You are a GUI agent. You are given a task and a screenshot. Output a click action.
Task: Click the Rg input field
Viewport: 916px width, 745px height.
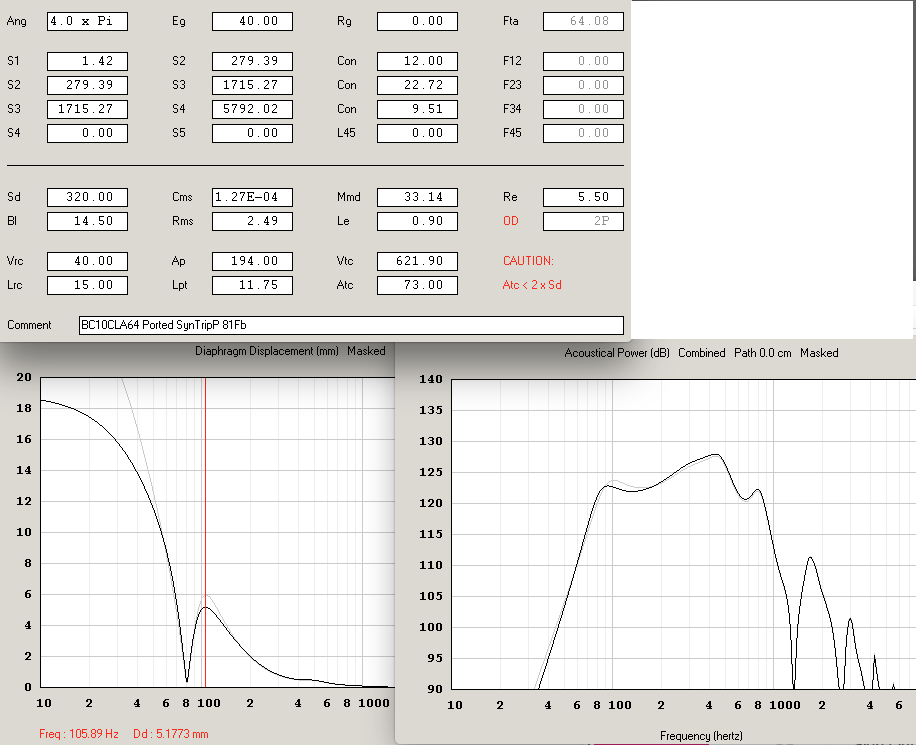(417, 22)
